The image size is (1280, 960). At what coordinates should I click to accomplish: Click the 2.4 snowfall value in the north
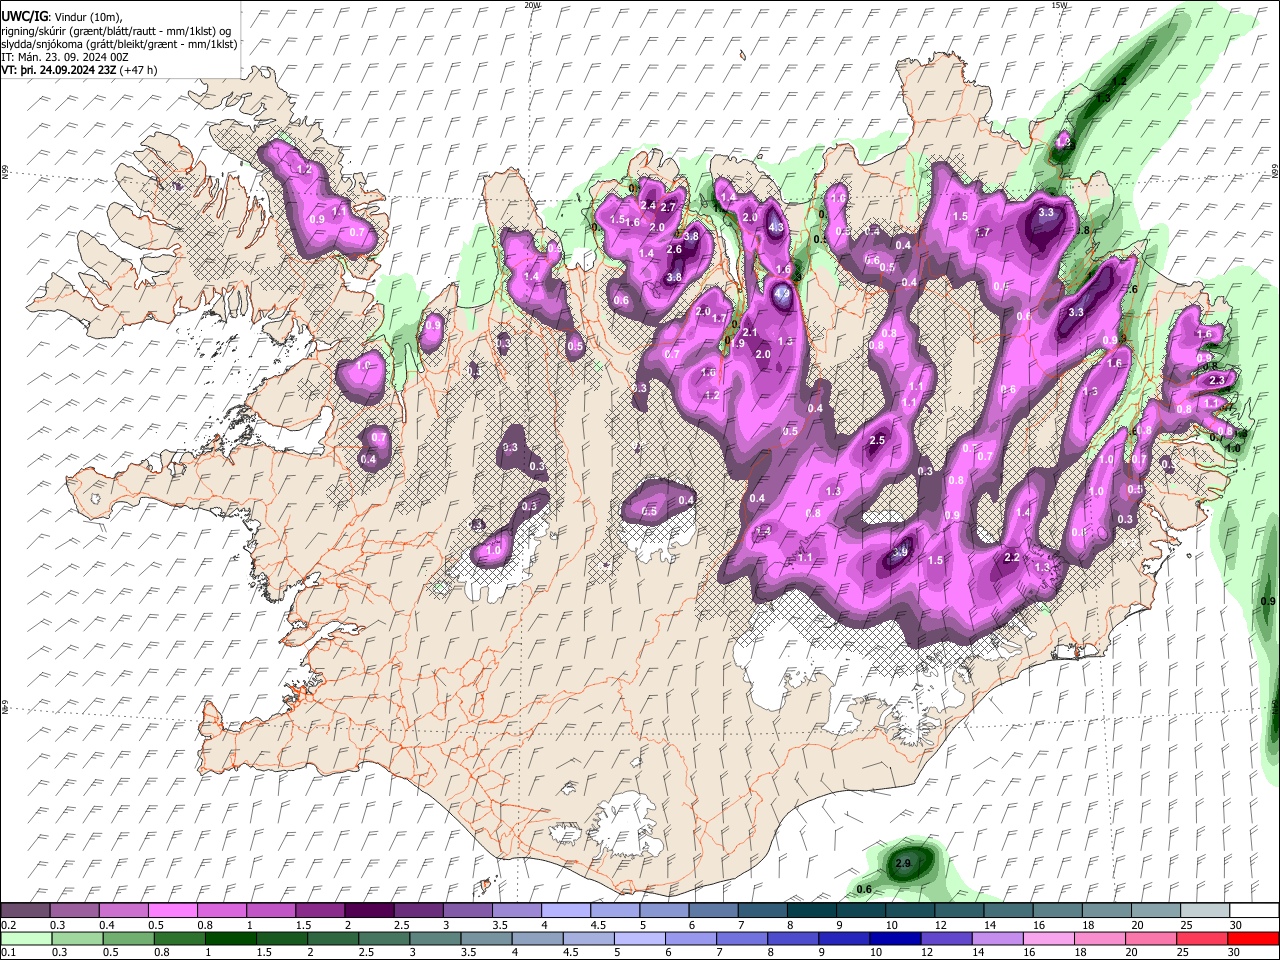click(x=648, y=205)
